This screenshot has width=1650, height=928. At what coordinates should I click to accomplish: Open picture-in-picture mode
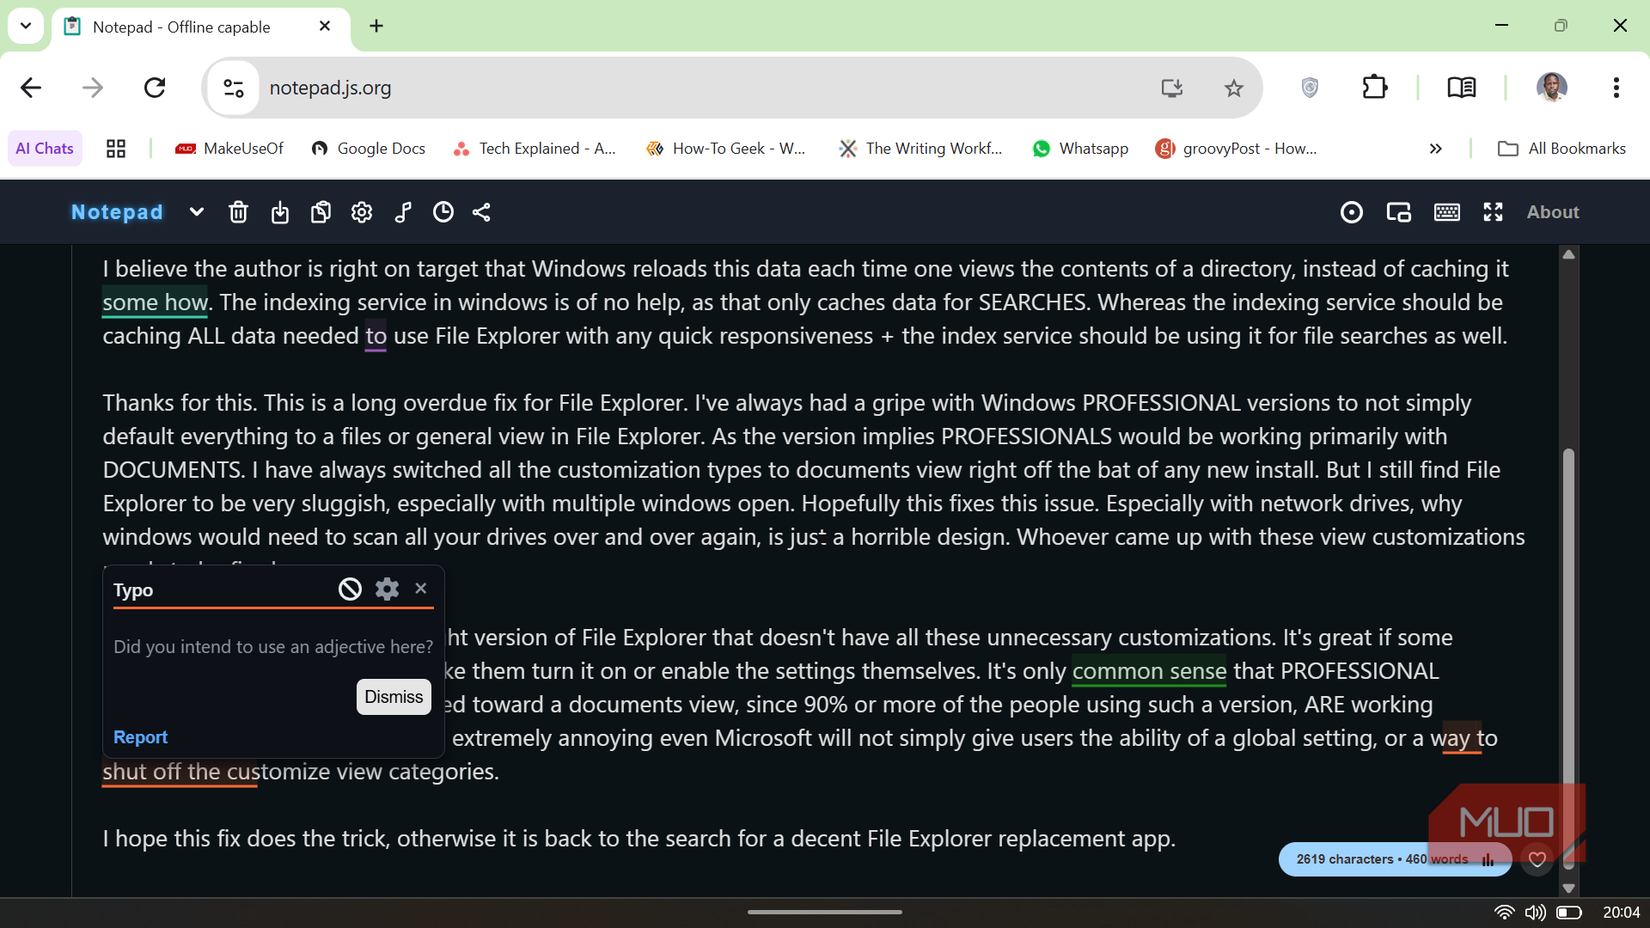tap(1398, 212)
